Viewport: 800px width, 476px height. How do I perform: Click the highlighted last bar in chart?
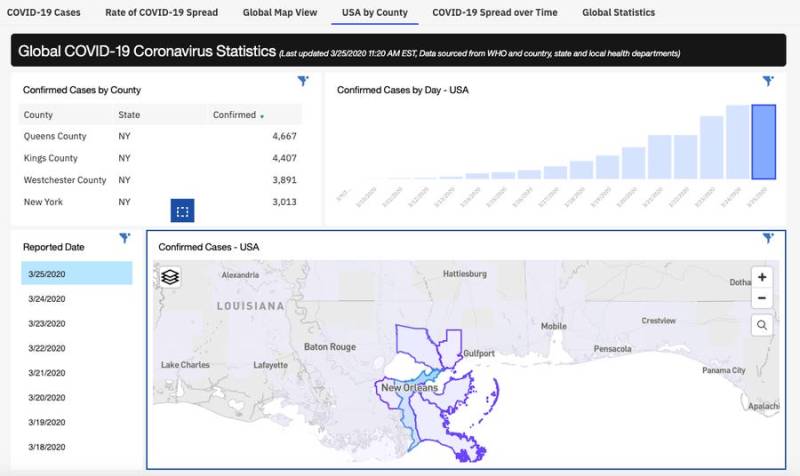[763, 142]
